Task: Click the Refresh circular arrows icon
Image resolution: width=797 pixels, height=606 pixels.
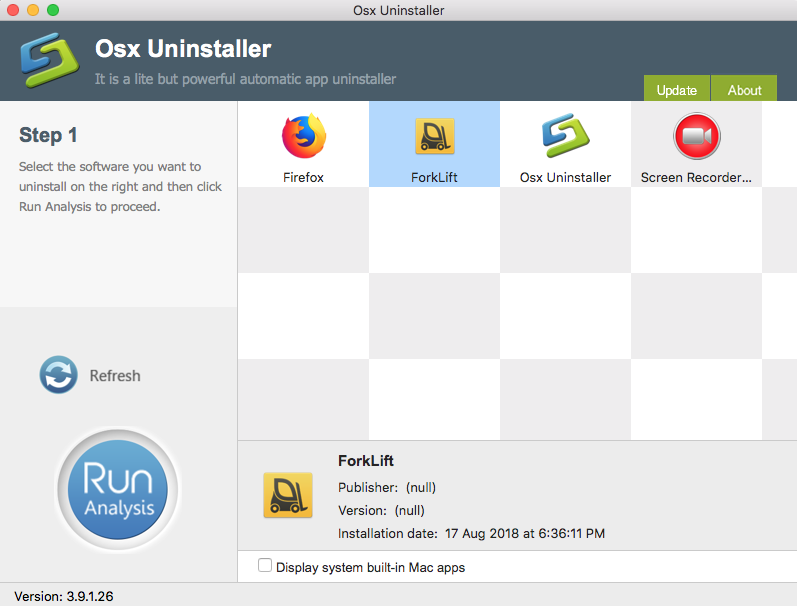Action: (58, 375)
